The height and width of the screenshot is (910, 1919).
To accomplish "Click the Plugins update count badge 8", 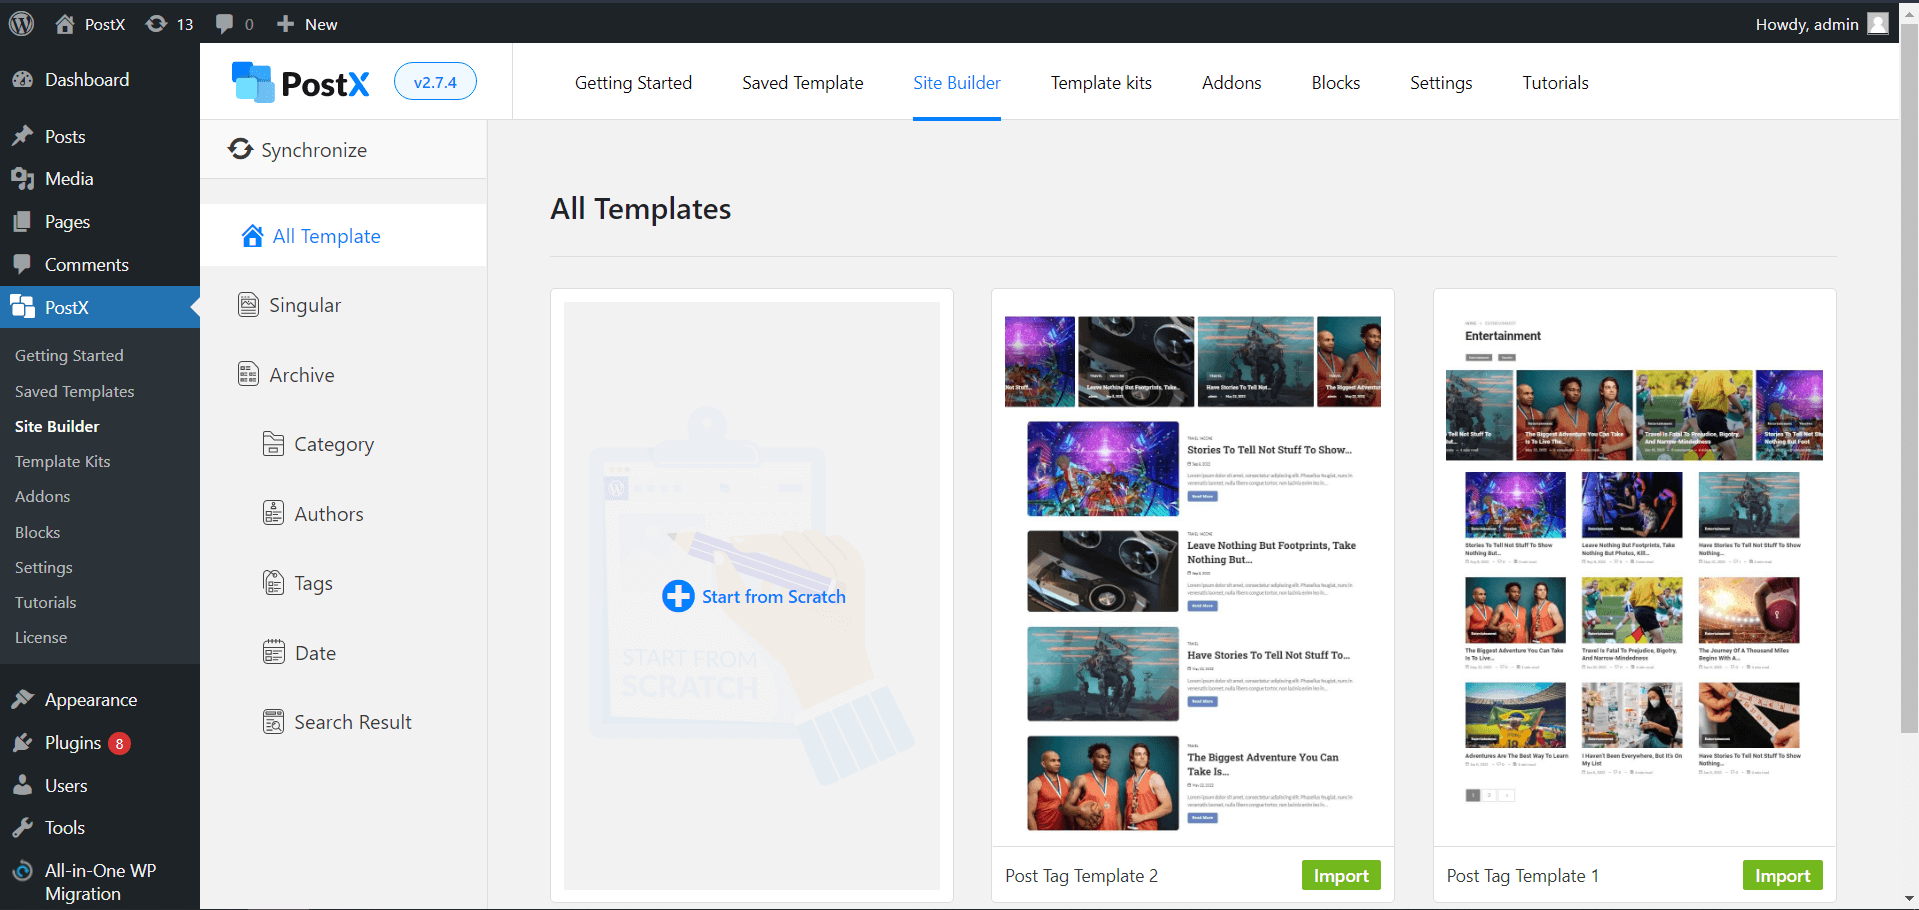I will click(x=119, y=744).
